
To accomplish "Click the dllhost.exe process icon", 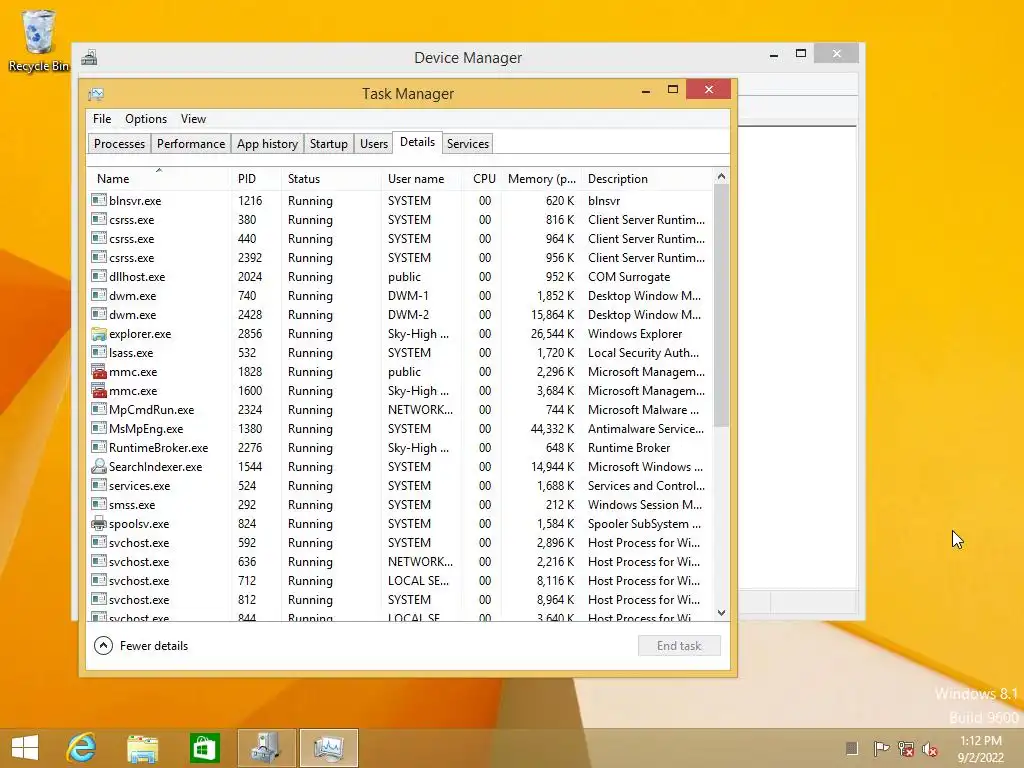I will pyautogui.click(x=99, y=276).
